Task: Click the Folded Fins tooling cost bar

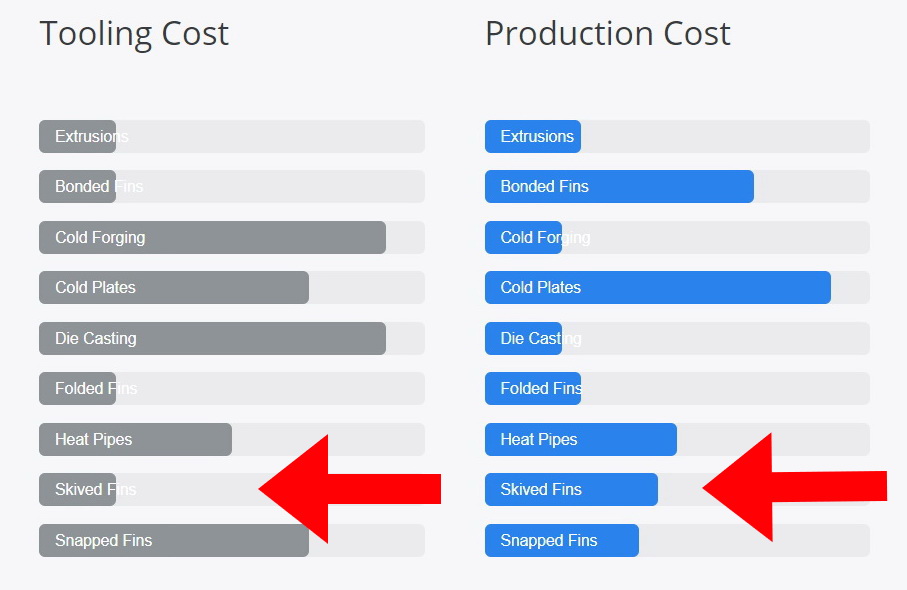Action: (x=232, y=388)
